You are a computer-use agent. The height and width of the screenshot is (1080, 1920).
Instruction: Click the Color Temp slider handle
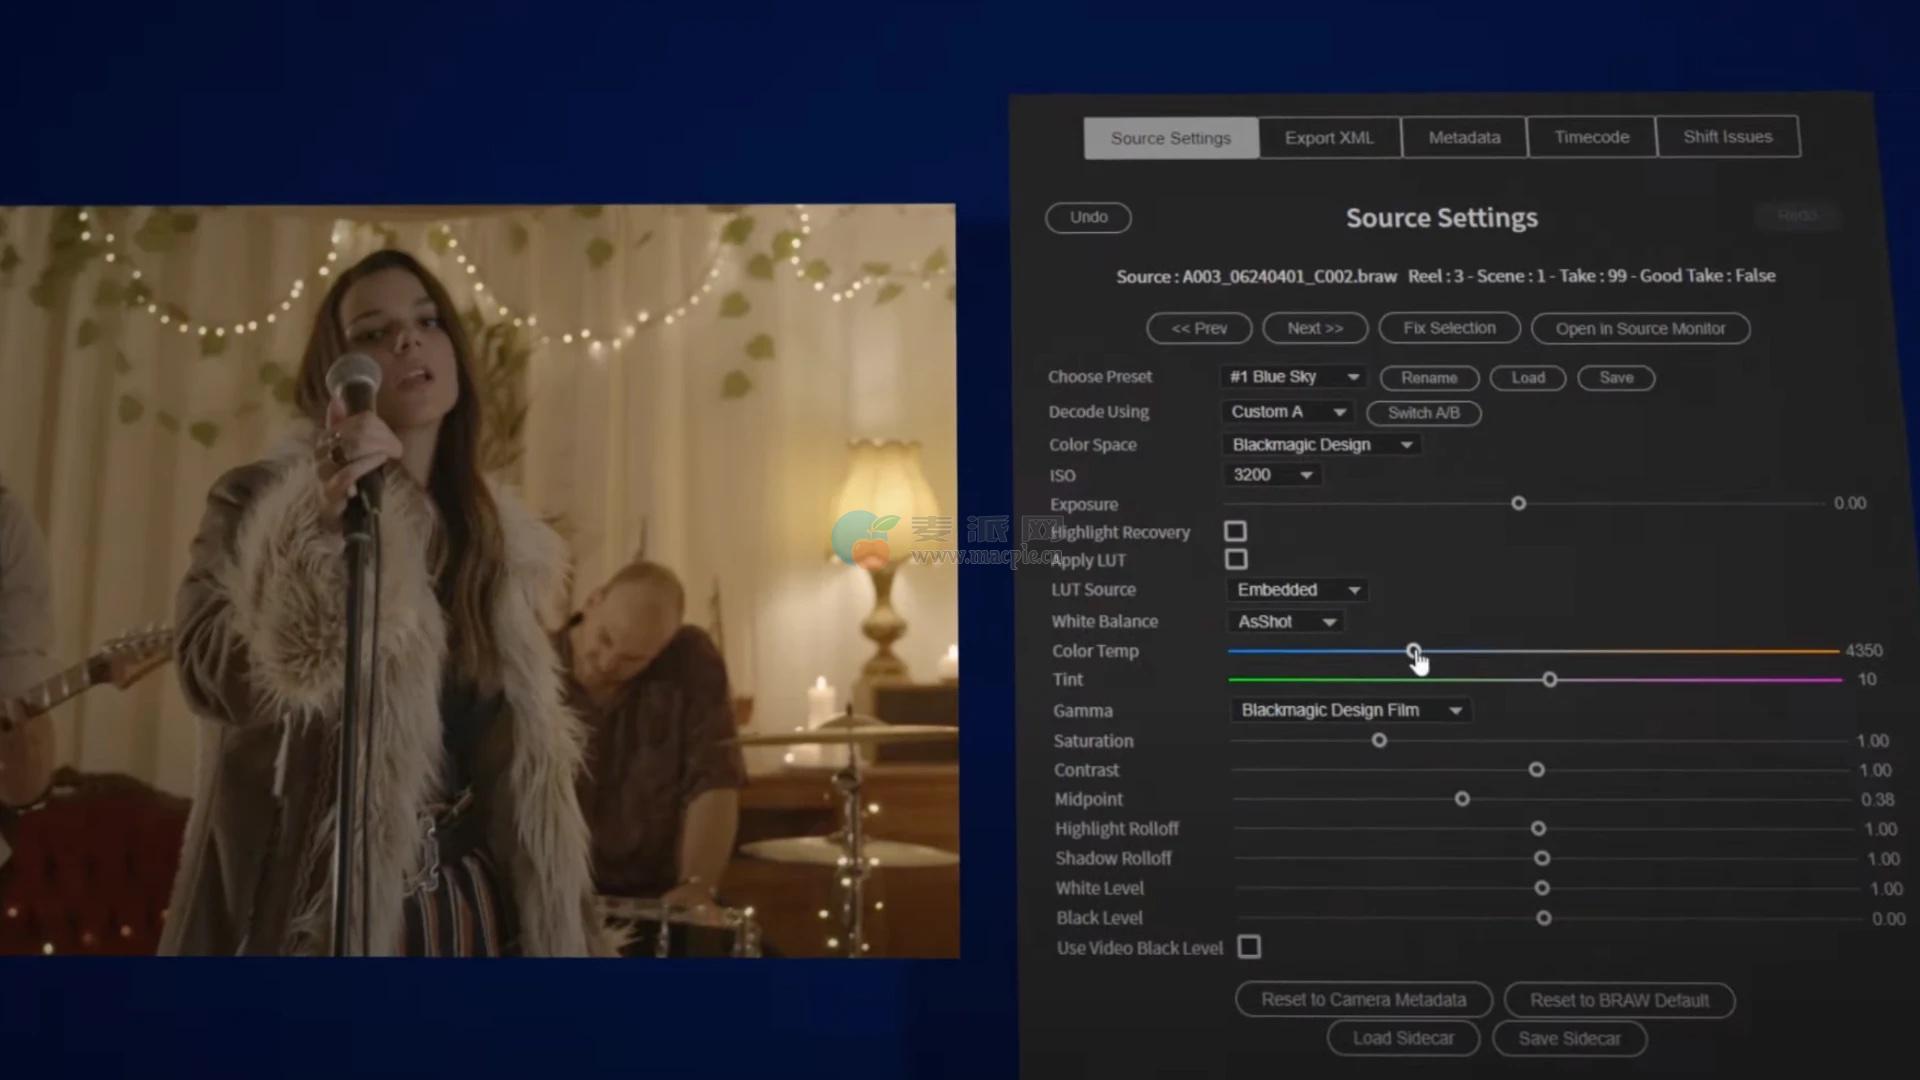tap(1413, 651)
